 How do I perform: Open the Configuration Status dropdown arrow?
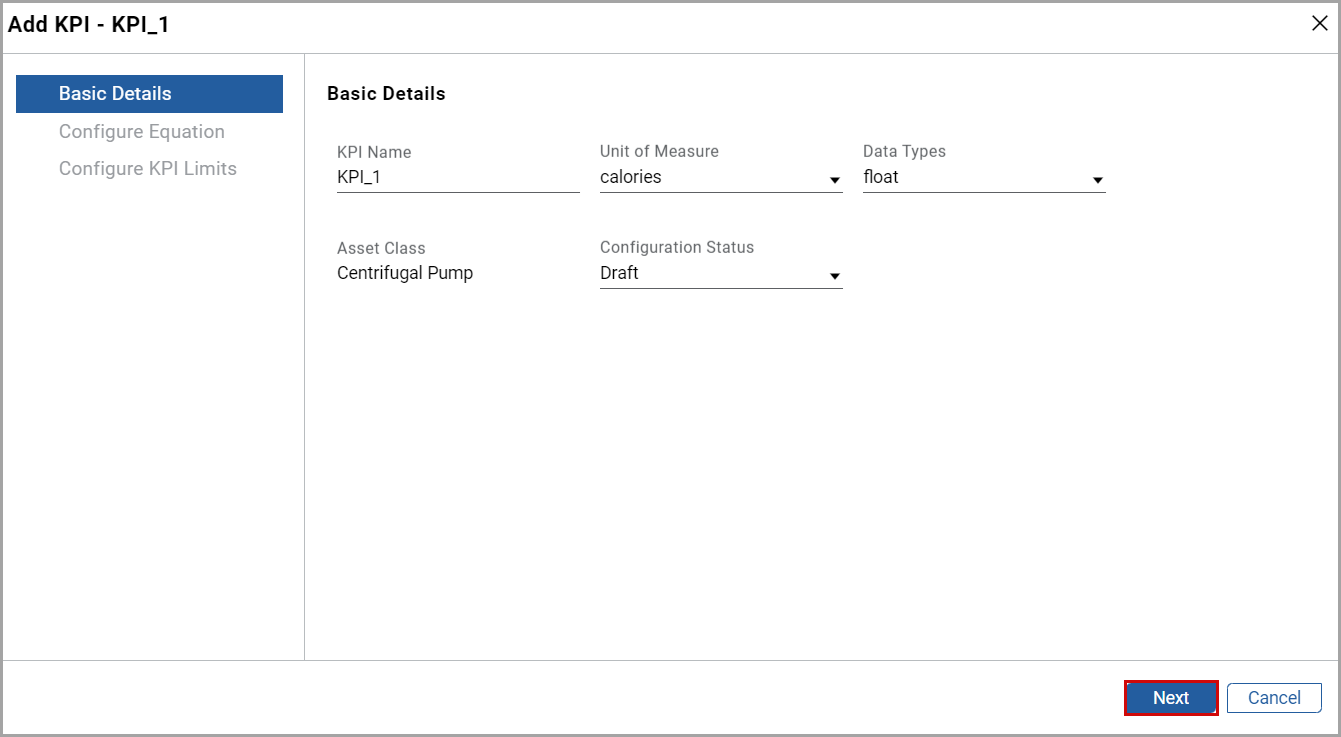pos(834,277)
